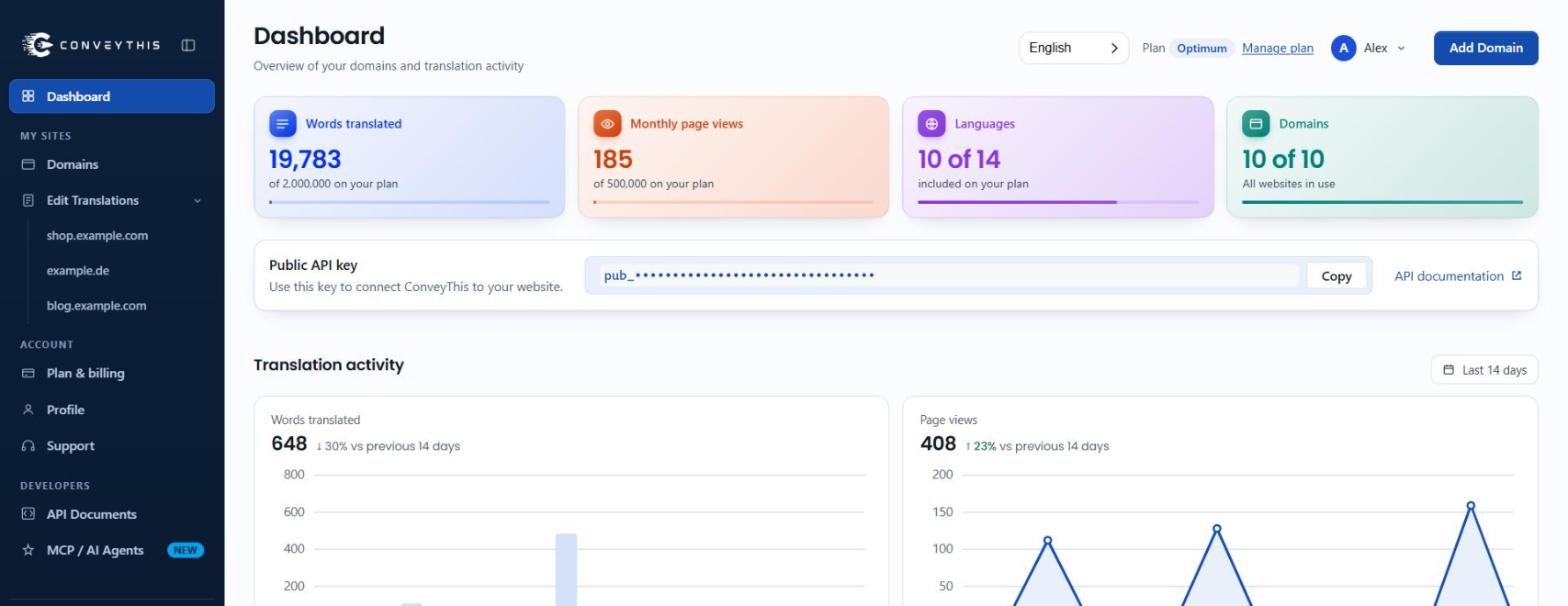Click Domains card icon

(1256, 124)
